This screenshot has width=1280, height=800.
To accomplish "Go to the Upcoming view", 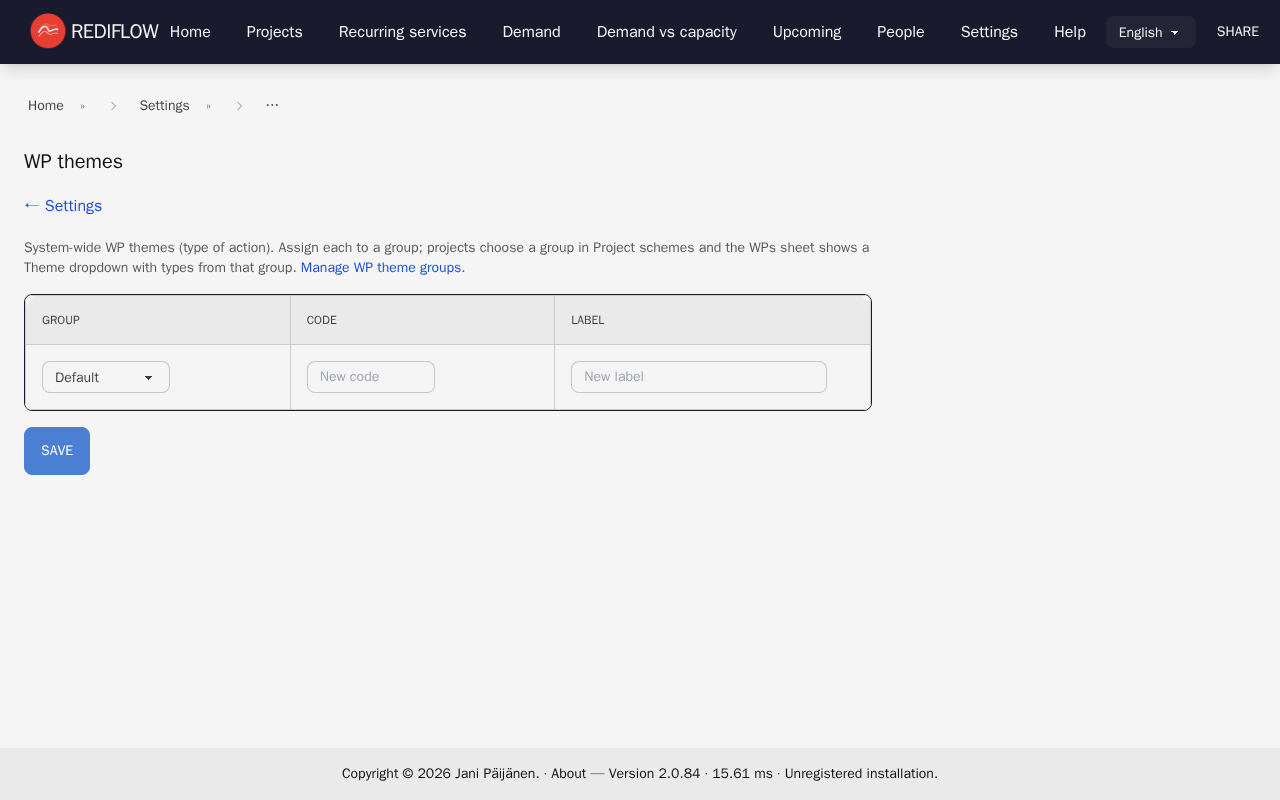I will pyautogui.click(x=806, y=31).
